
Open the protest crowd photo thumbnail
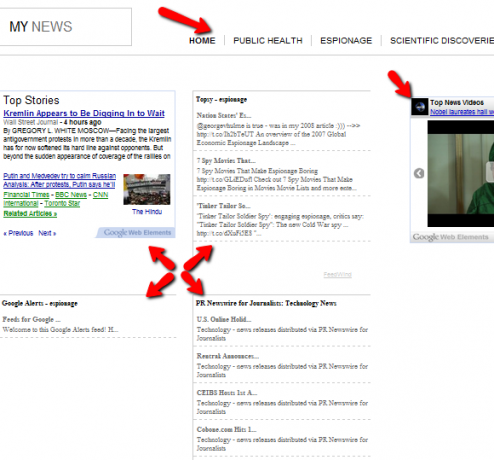point(147,189)
